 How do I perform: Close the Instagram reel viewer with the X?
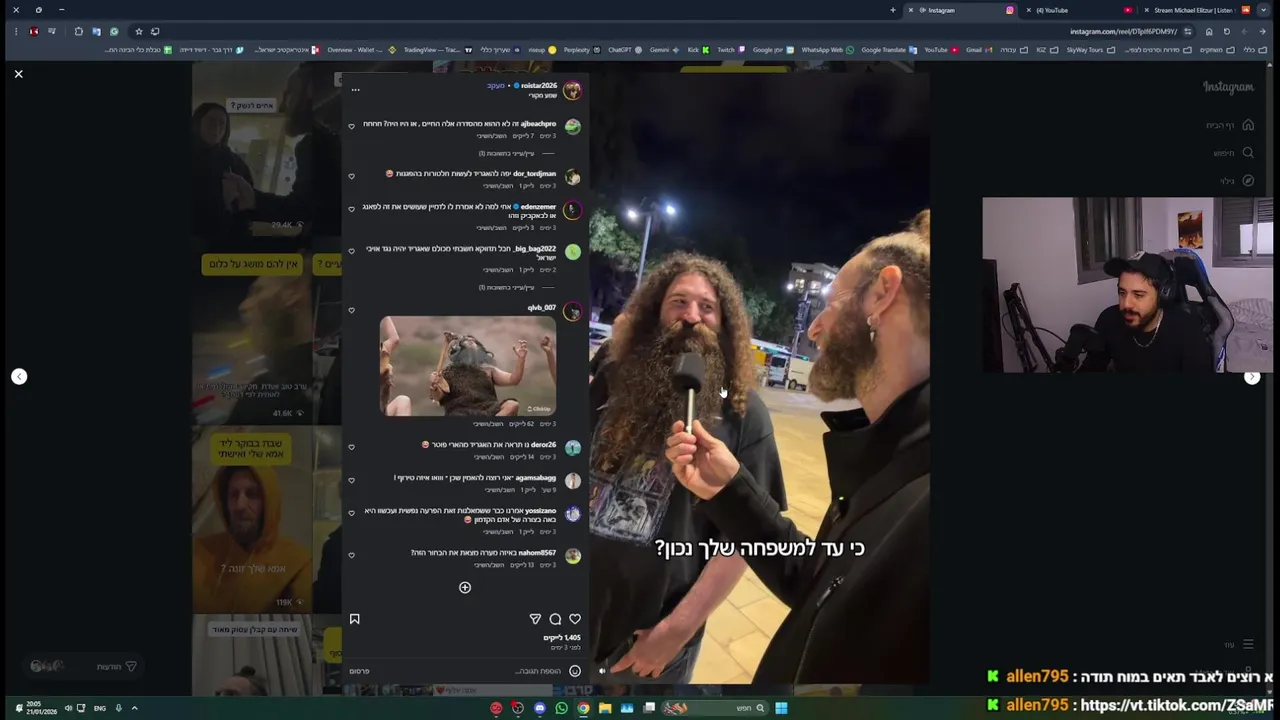[18, 74]
